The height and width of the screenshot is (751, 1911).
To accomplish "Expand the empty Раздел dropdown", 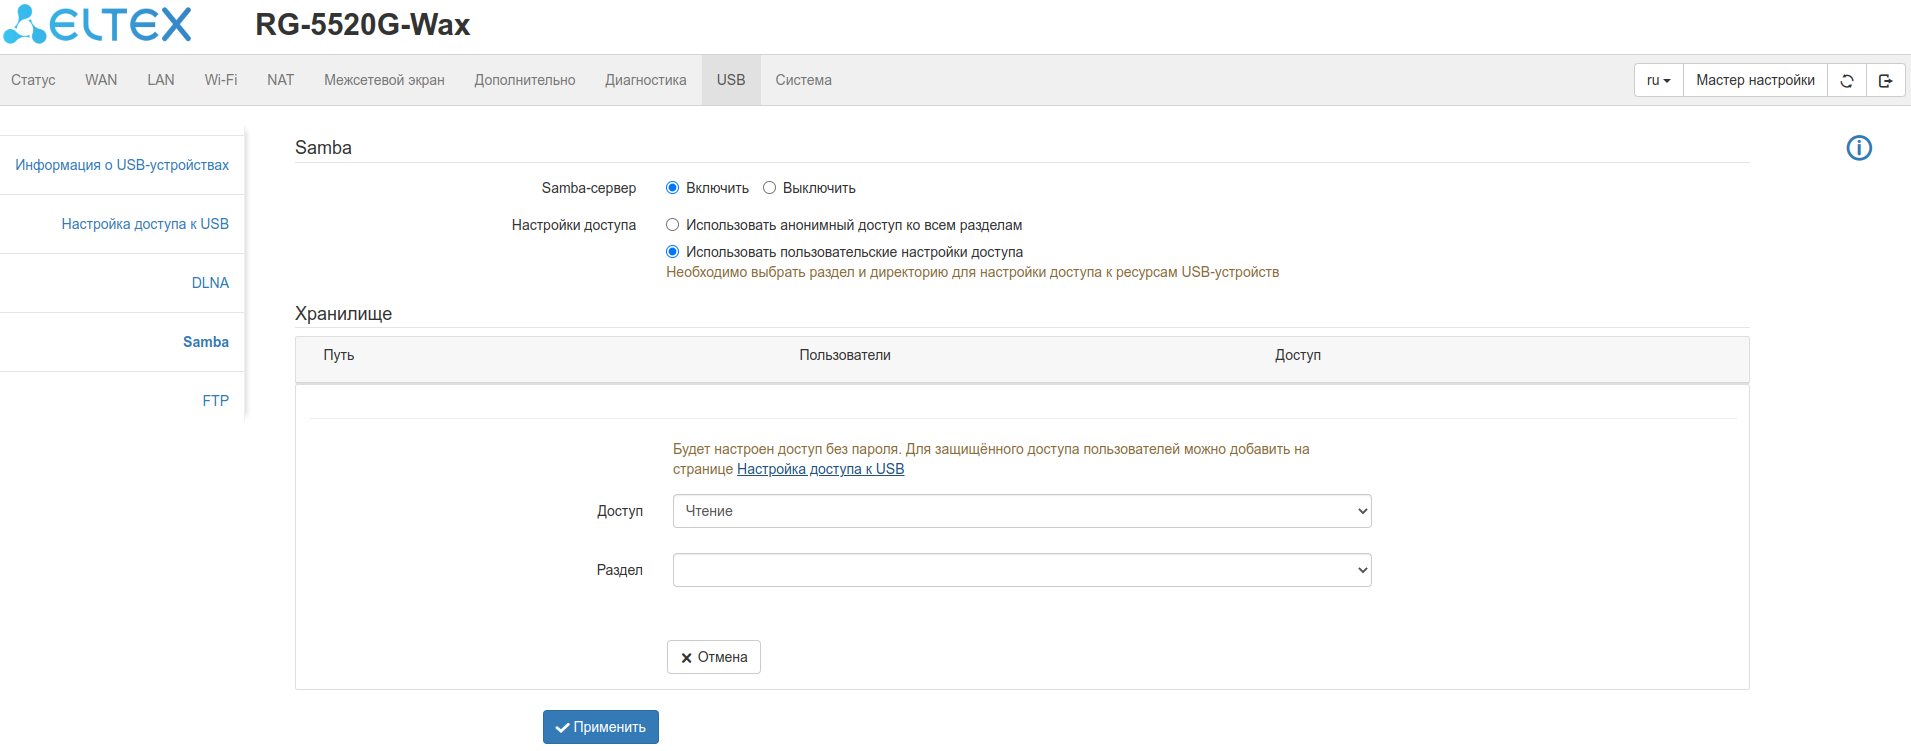I will click(x=1021, y=570).
